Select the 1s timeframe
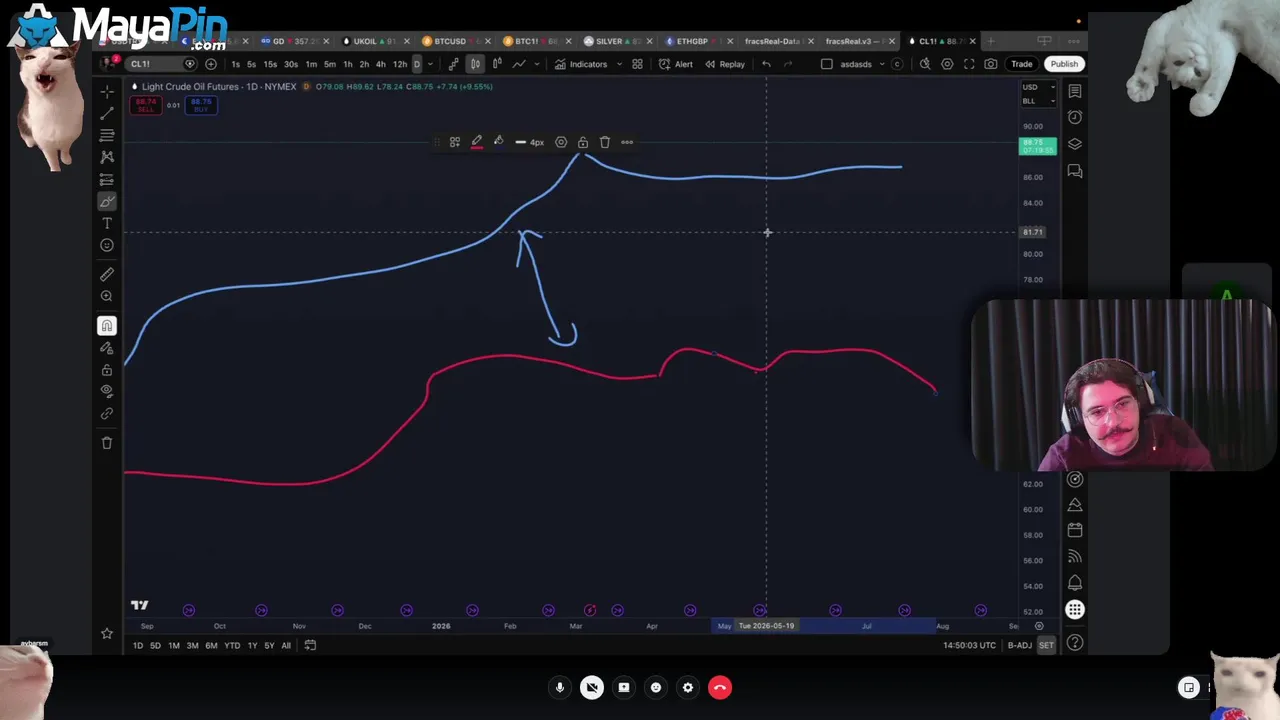This screenshot has height=720, width=1280. (236, 64)
